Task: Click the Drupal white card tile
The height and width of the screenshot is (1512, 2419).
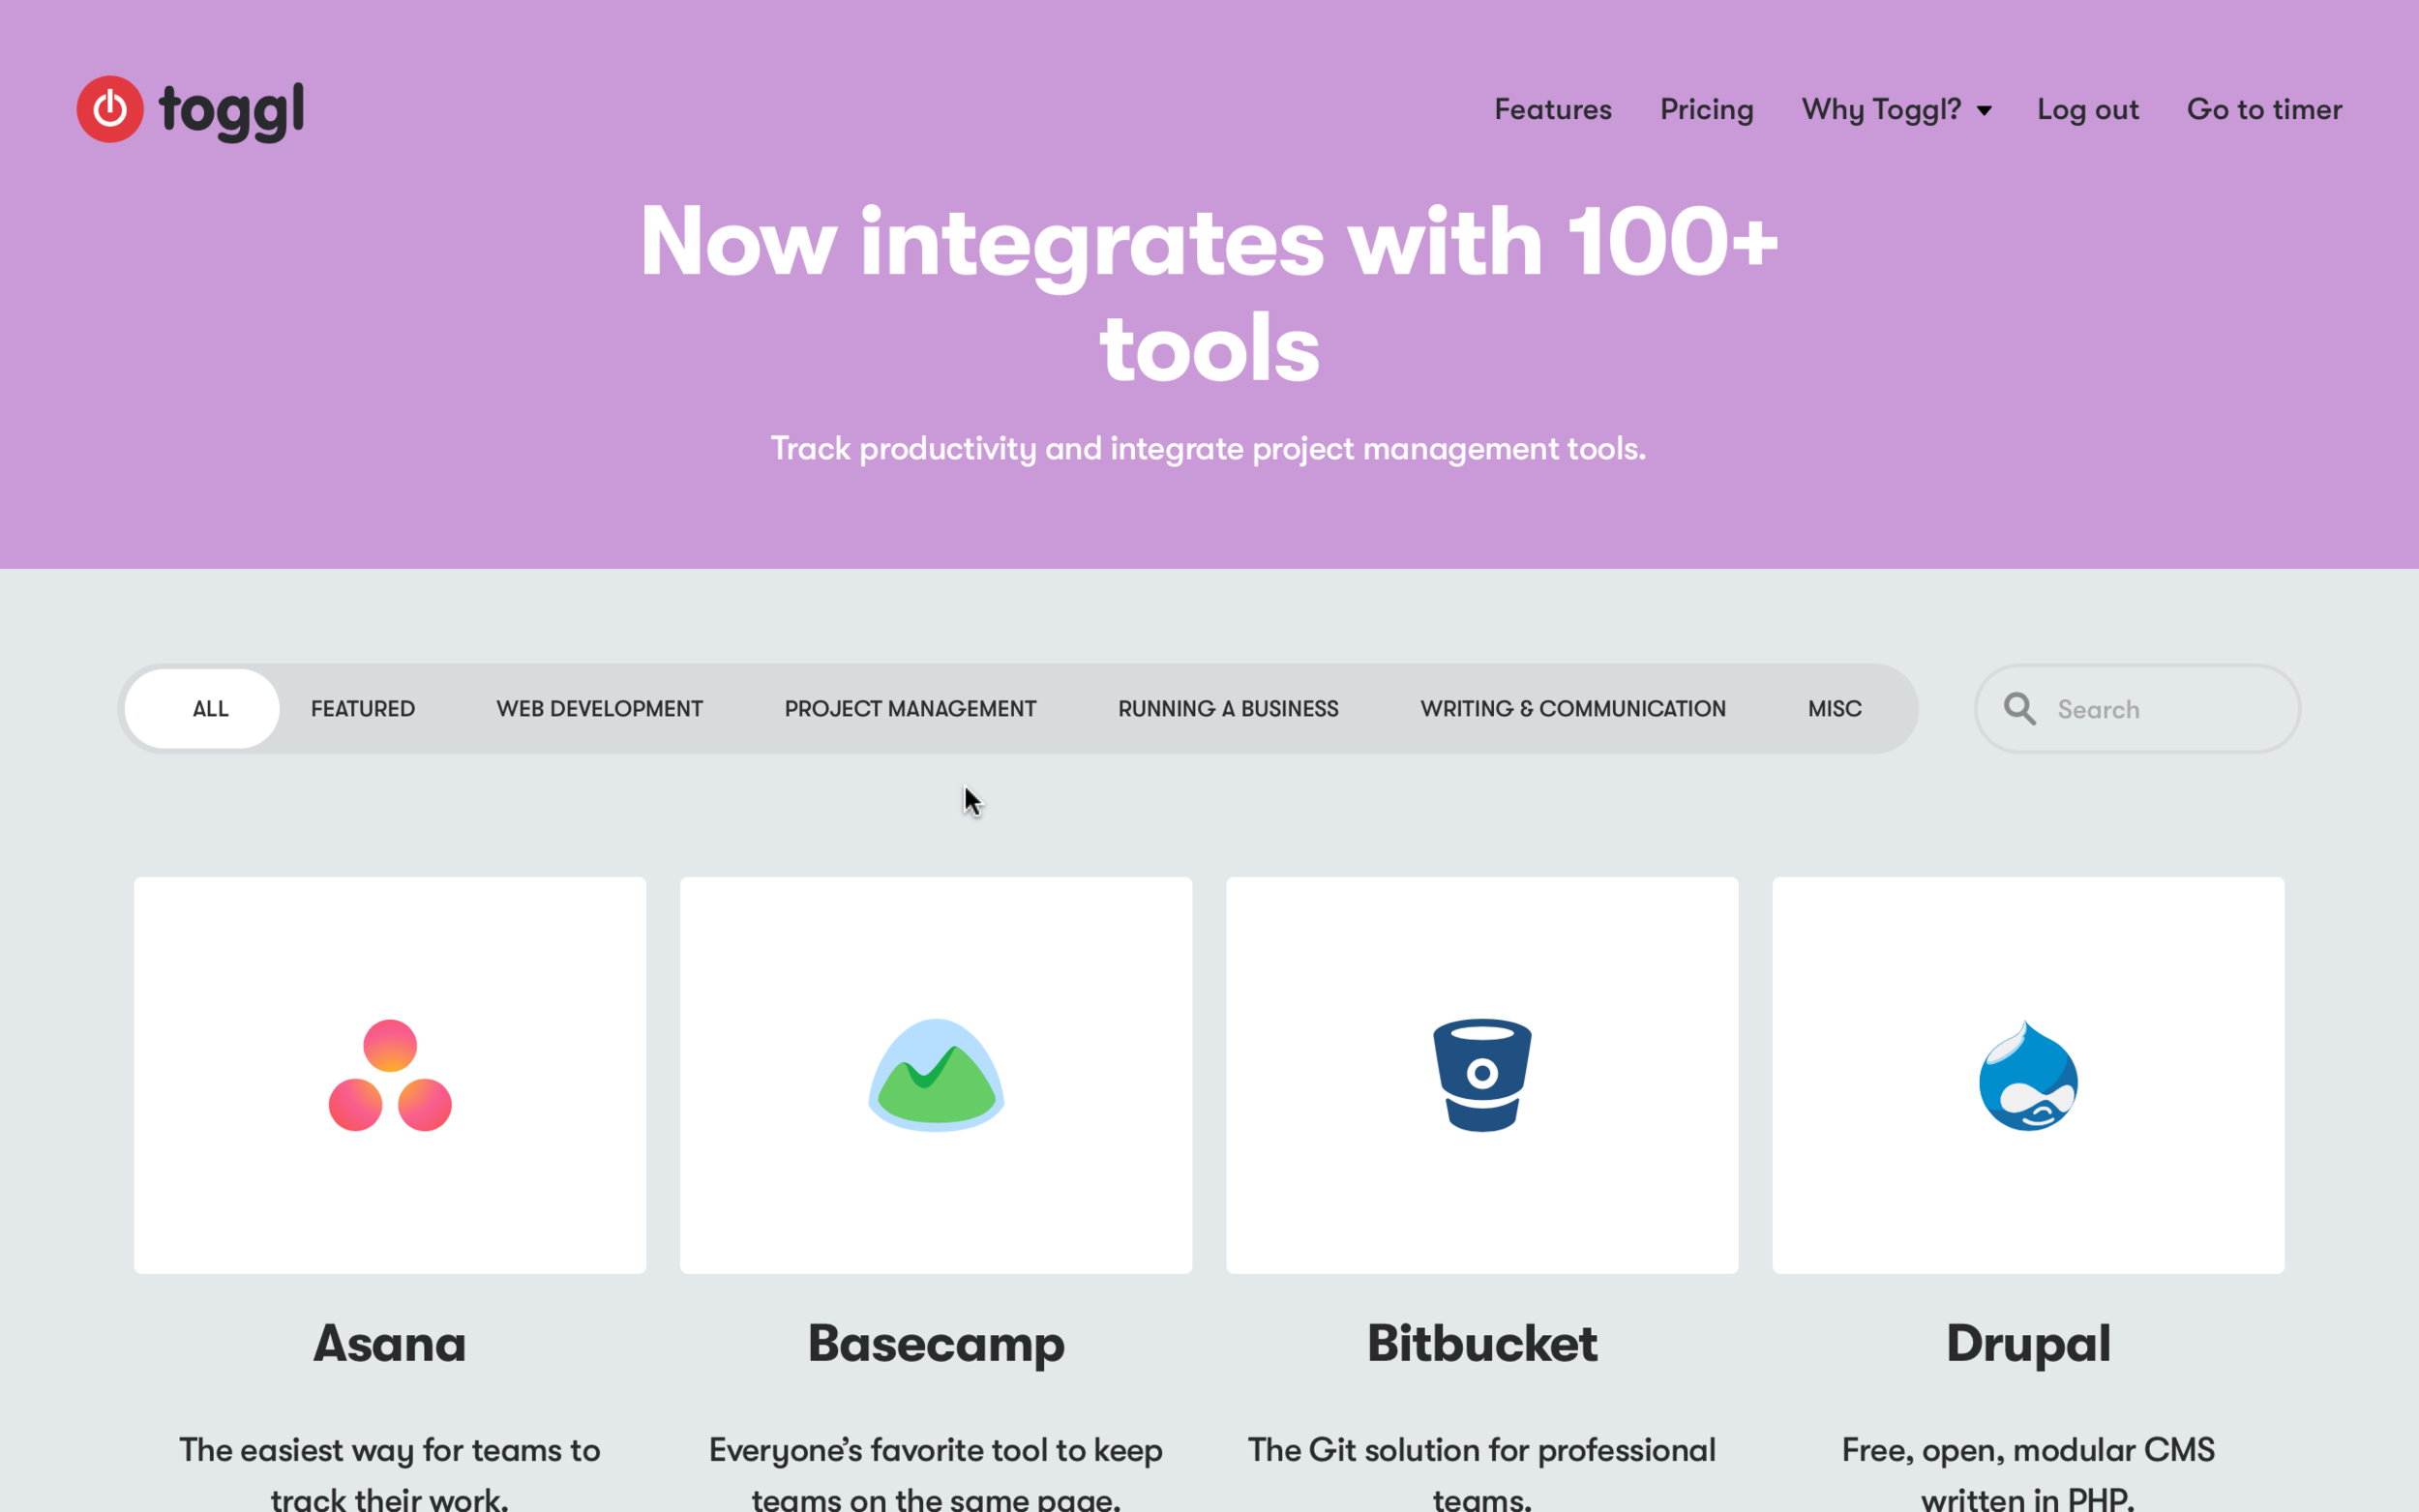Action: [x=2028, y=1075]
